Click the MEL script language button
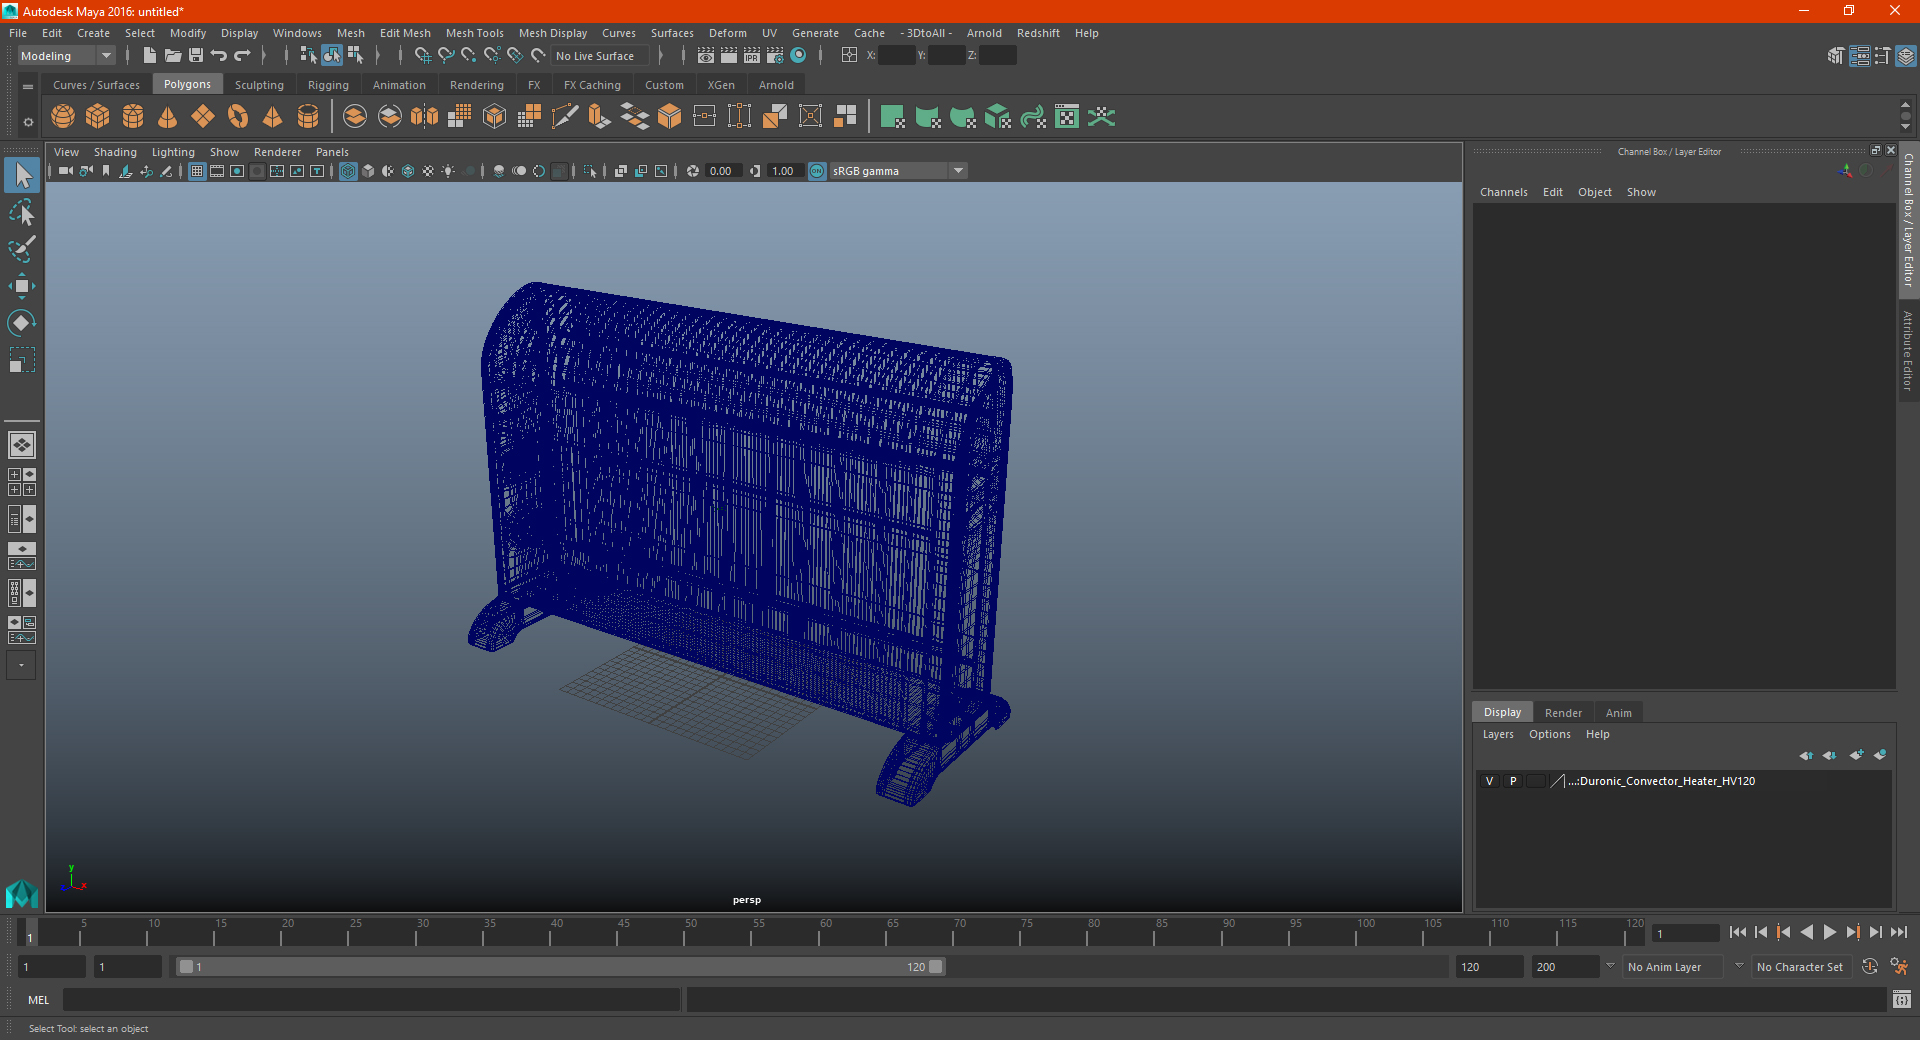This screenshot has height=1040, width=1920. tap(39, 1000)
